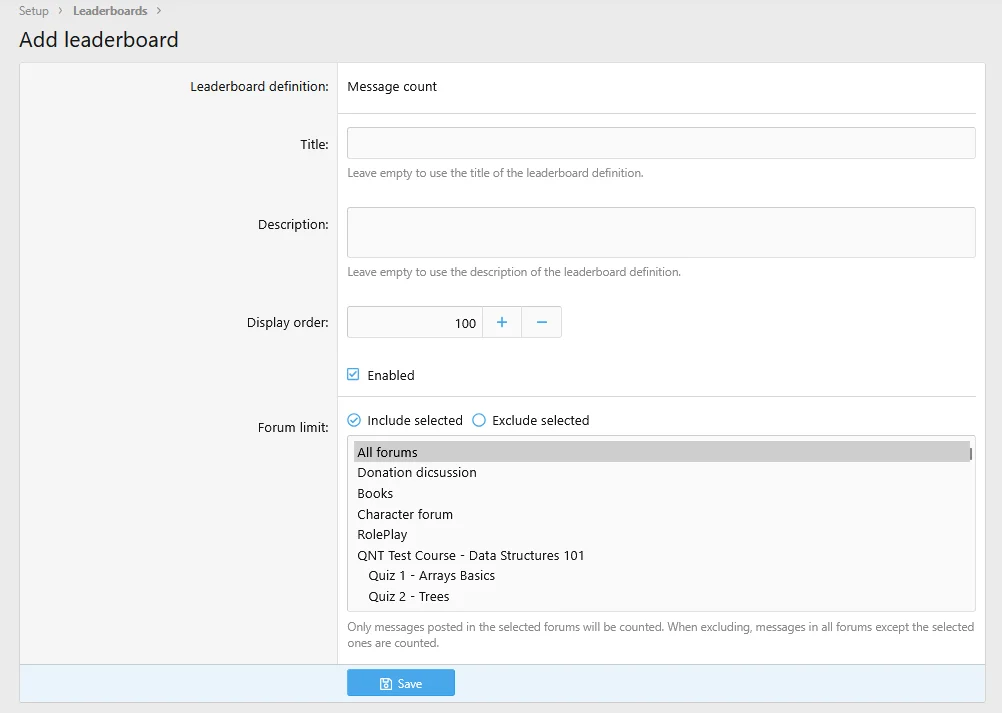
Task: Select the Character forum entry
Action: (x=661, y=514)
